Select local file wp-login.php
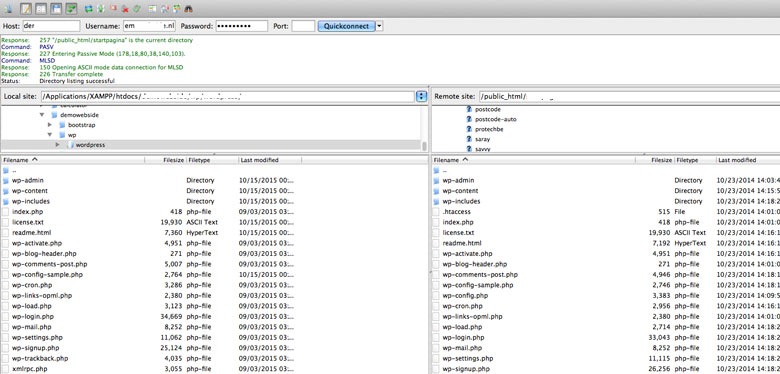 coord(33,316)
